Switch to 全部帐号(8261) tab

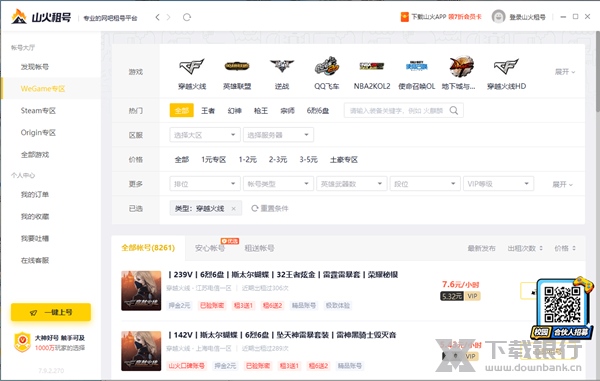pyautogui.click(x=148, y=248)
